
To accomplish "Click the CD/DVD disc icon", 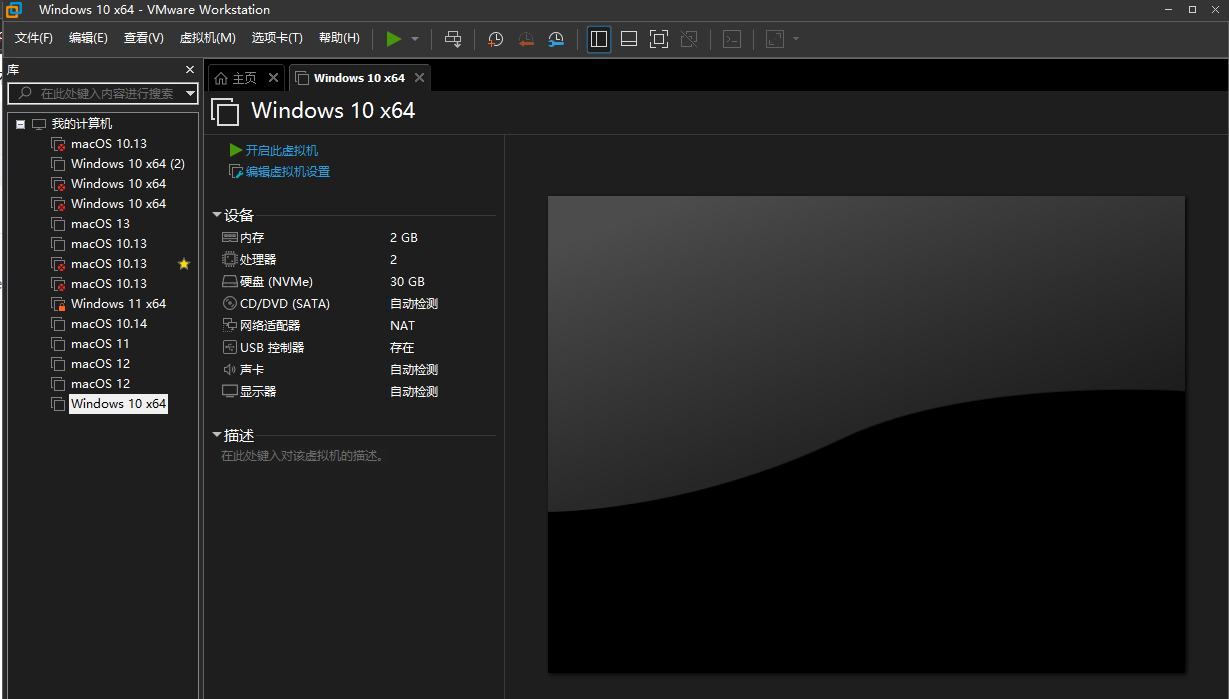I will (230, 304).
